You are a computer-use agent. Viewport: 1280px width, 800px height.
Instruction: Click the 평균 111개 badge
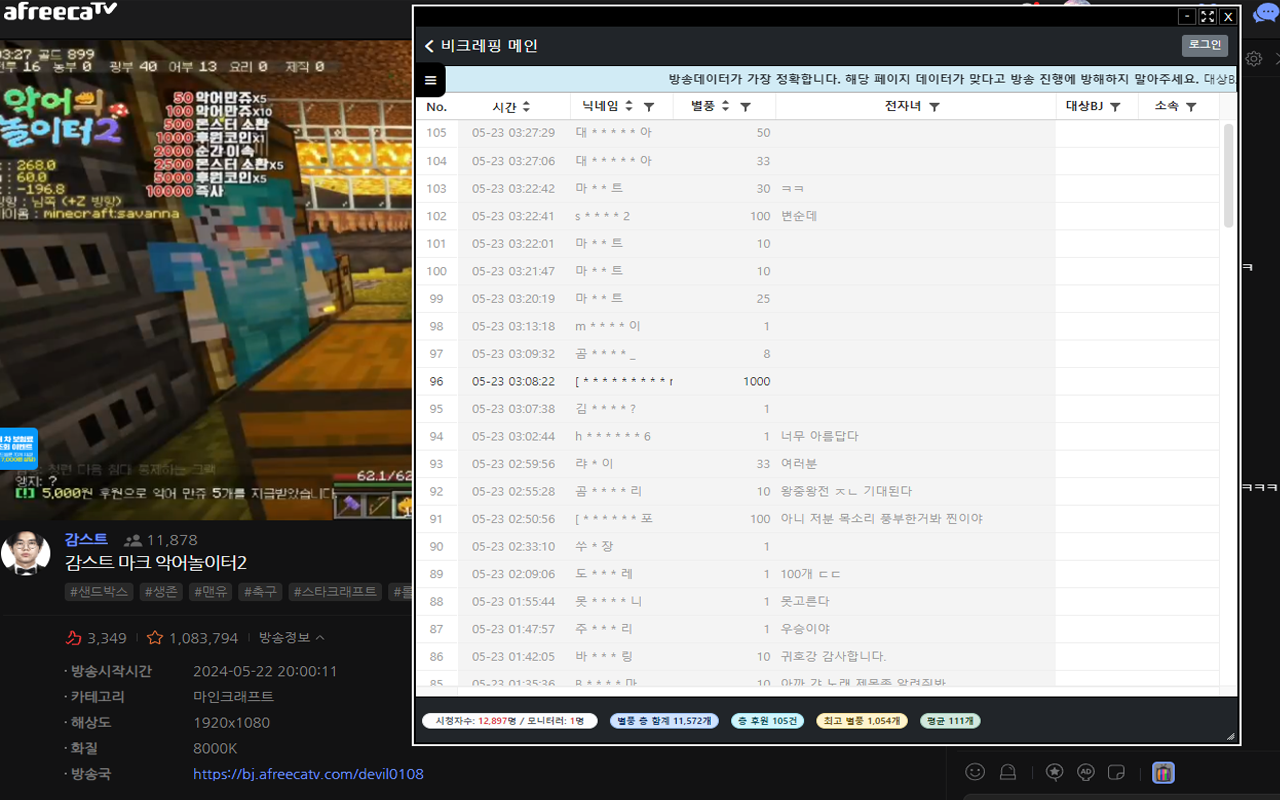tap(950, 721)
